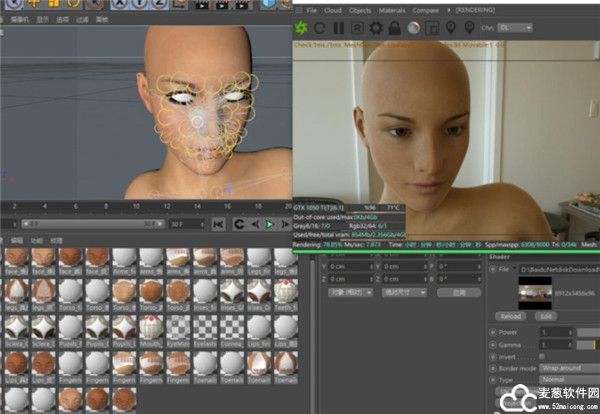
Task: Pause the Octane live render
Action: coord(338,27)
